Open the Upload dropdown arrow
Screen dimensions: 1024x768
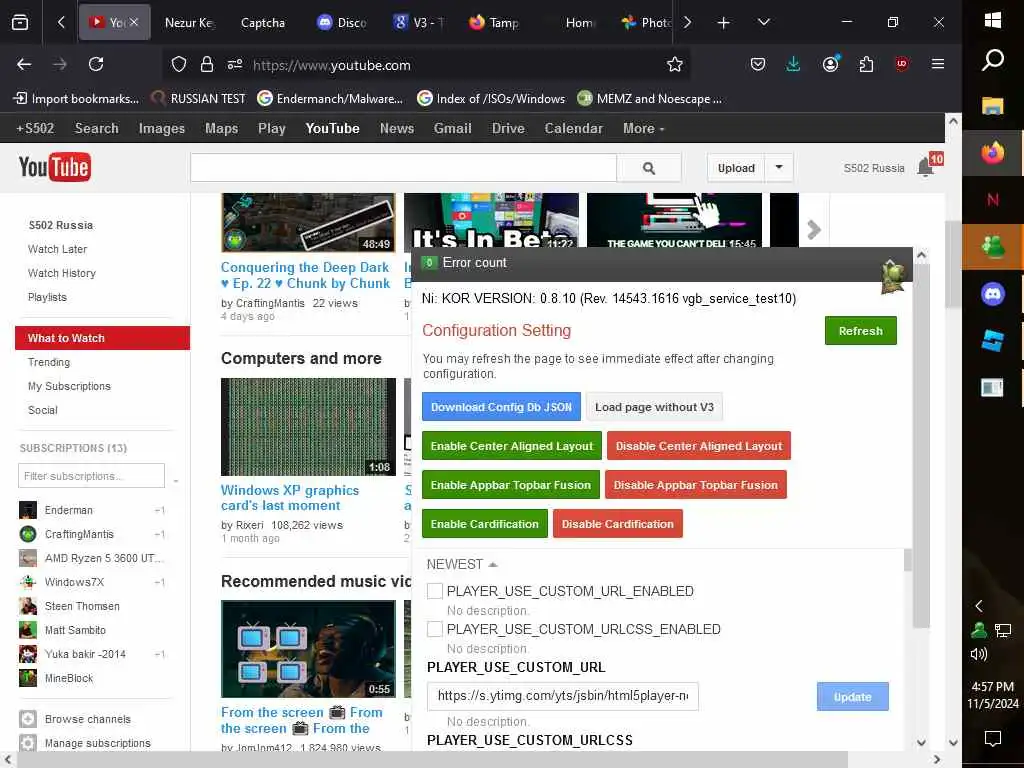(779, 168)
